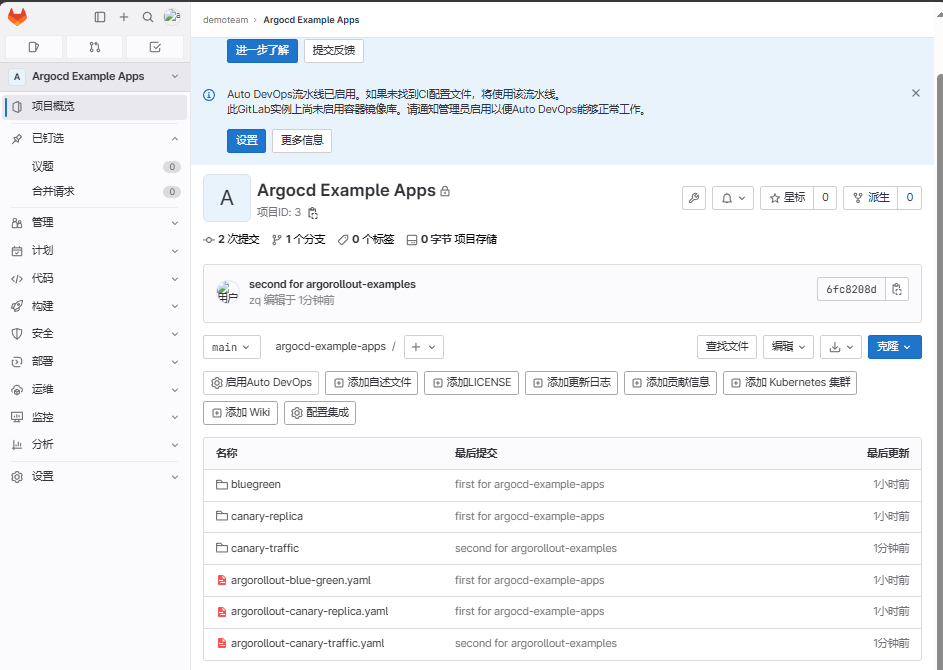Open commit 'second for argorollout-examples' title
Viewport: 943px width, 670px height.
click(333, 284)
